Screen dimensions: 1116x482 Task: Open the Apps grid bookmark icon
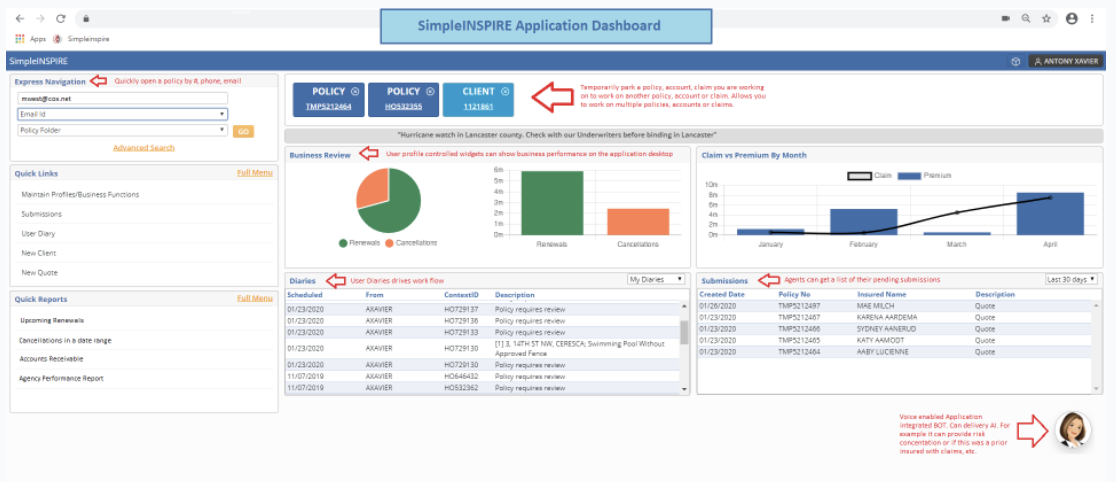[x=20, y=39]
